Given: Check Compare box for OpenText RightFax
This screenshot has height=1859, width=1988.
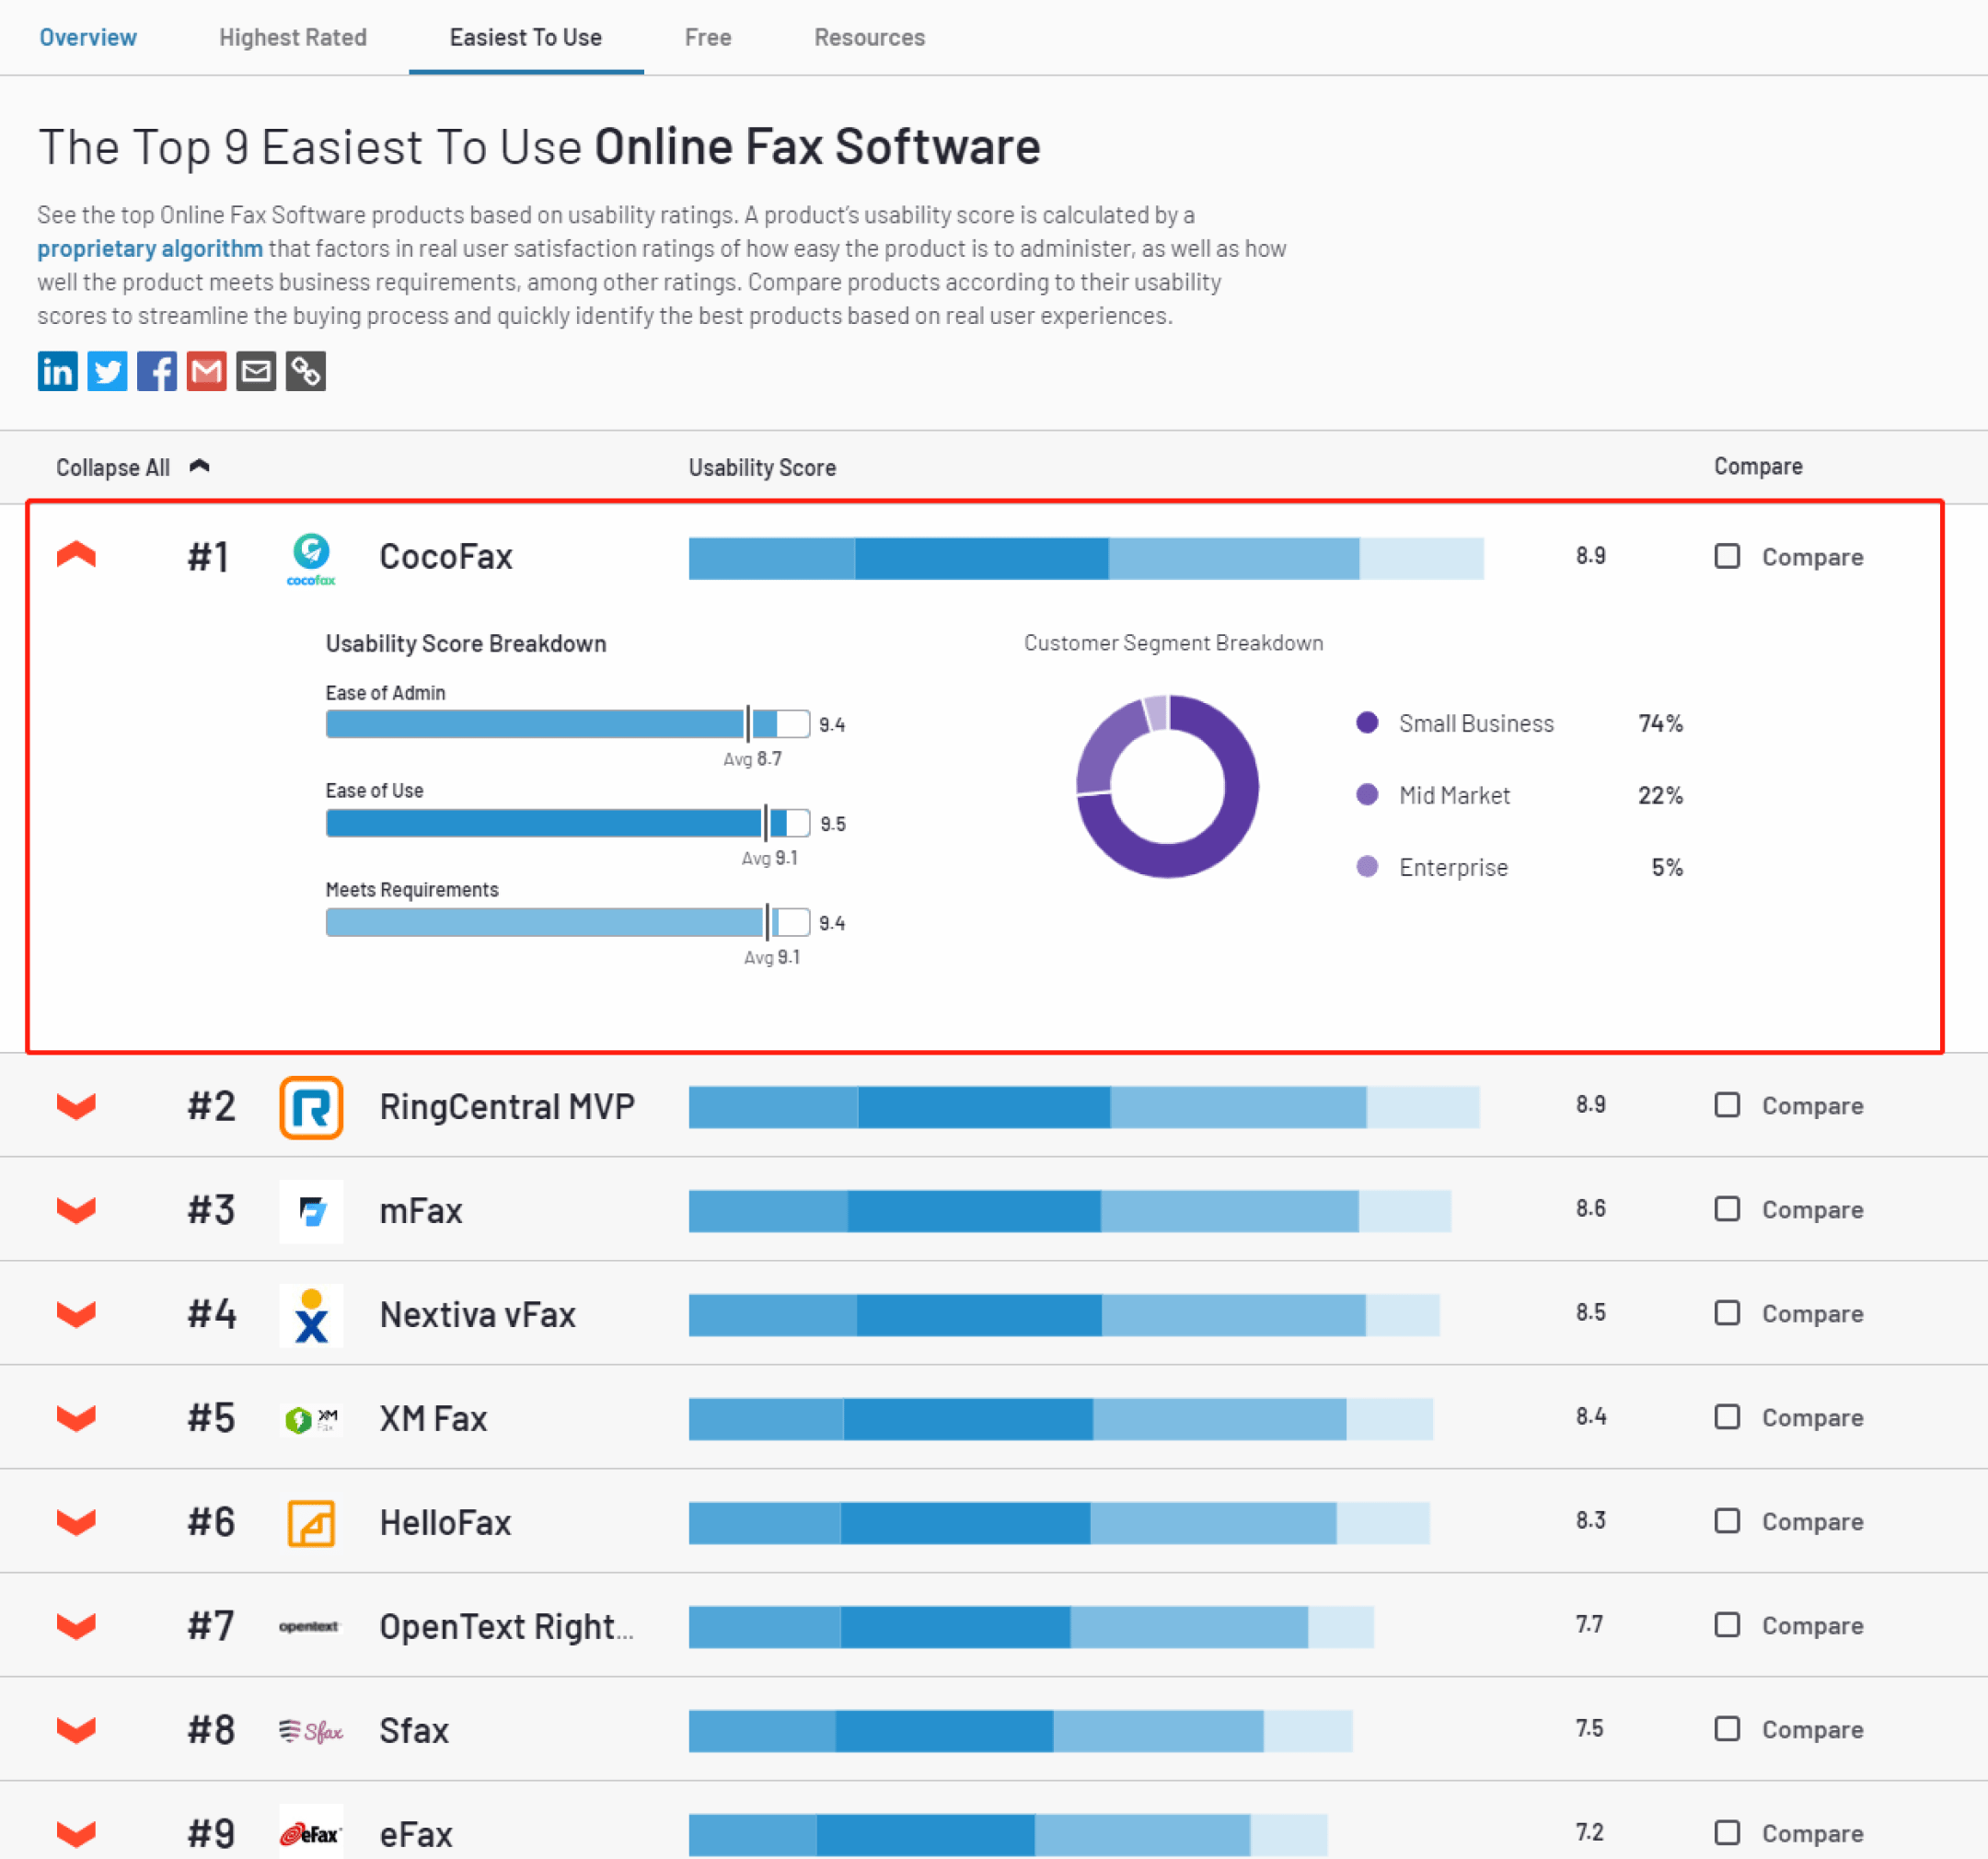Looking at the screenshot, I should pyautogui.click(x=1727, y=1625).
